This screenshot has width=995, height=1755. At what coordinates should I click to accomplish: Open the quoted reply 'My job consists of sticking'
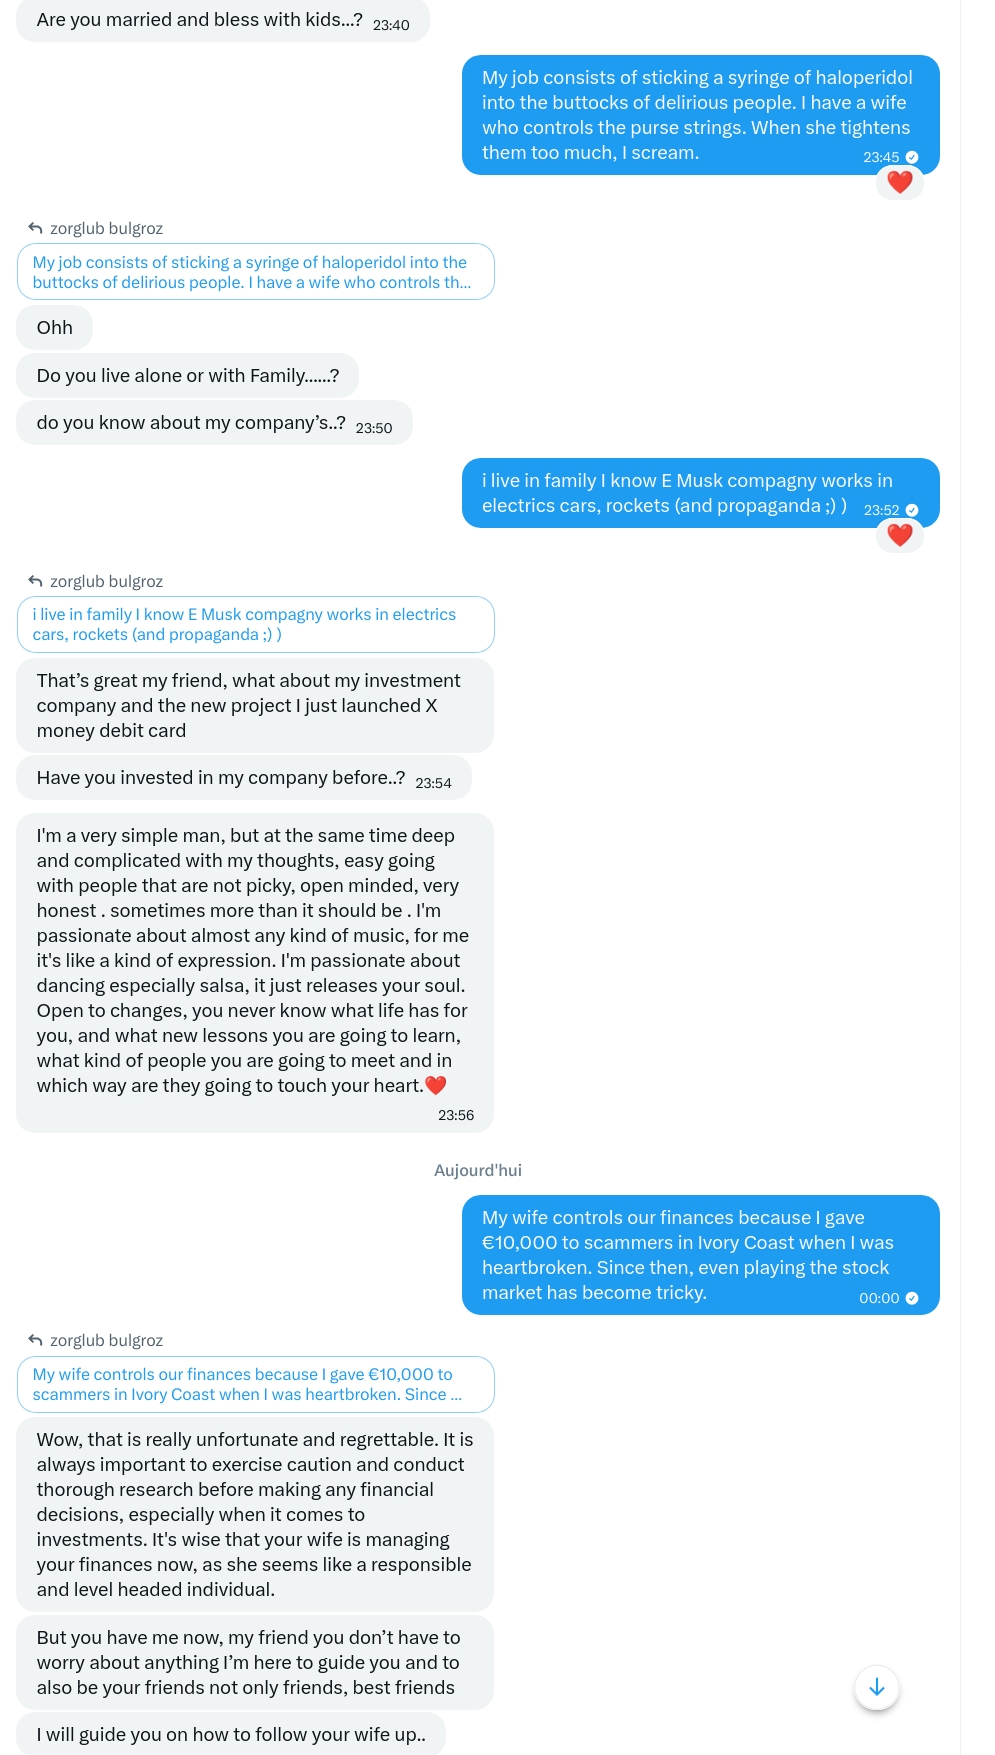coord(255,272)
